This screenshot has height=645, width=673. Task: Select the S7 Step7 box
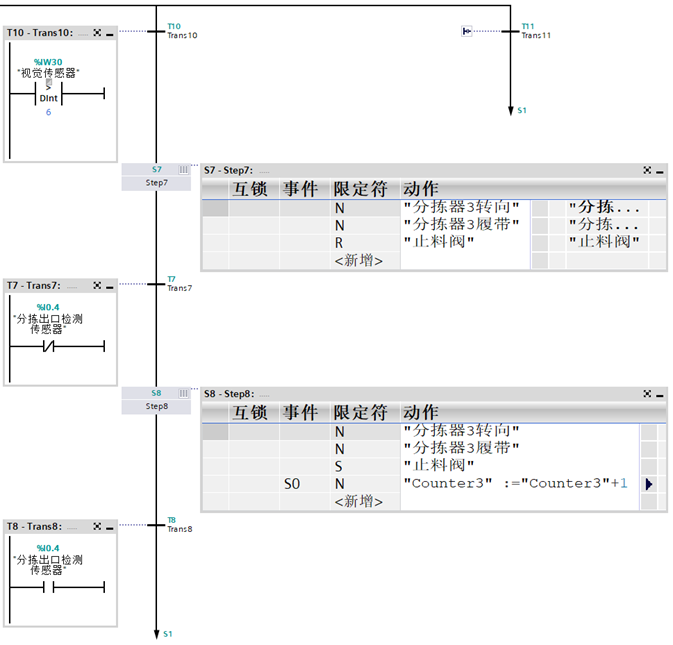click(x=156, y=176)
